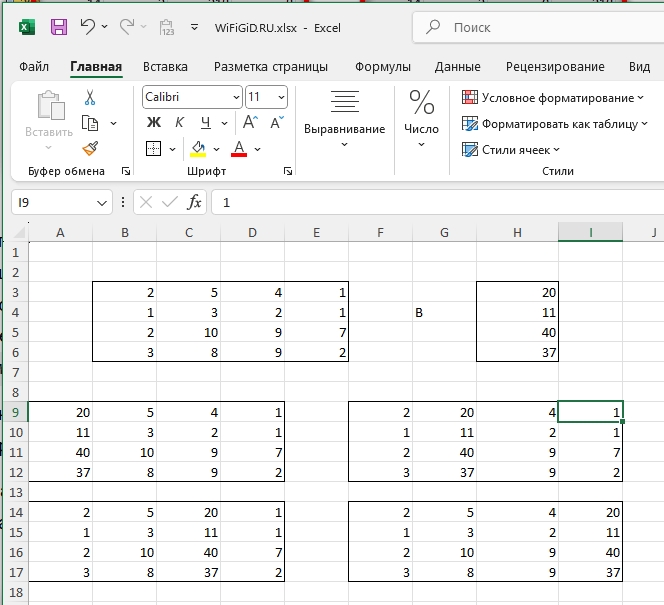
Task: Click the three-dot handle beside the Name Box
Action: 123,202
